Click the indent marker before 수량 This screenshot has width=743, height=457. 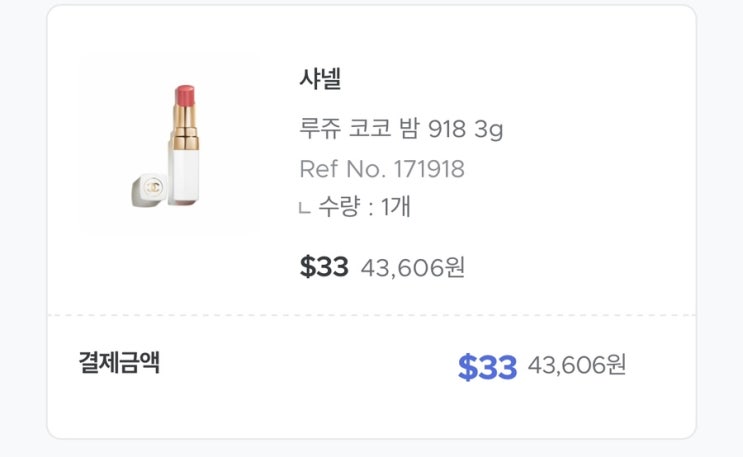click(304, 209)
